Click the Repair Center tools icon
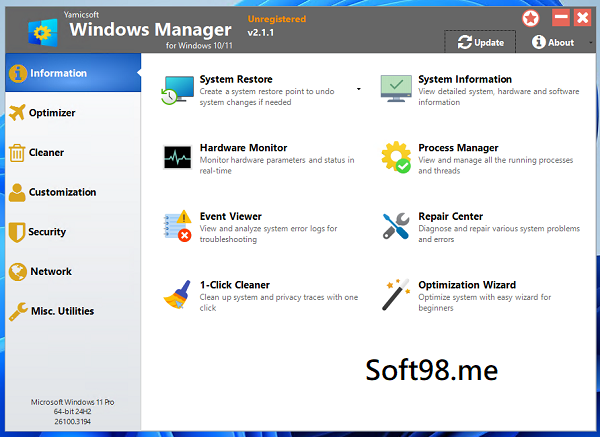600x437 pixels. click(396, 226)
